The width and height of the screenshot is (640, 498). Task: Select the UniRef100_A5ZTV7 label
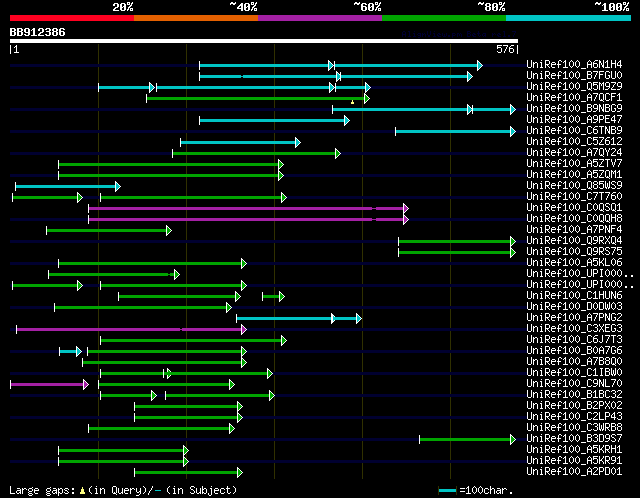pyautogui.click(x=574, y=164)
